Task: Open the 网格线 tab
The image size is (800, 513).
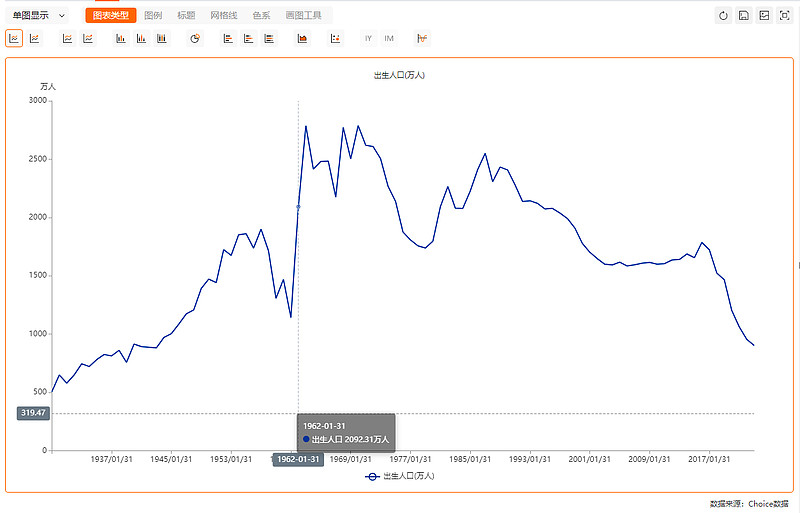Action: point(223,15)
